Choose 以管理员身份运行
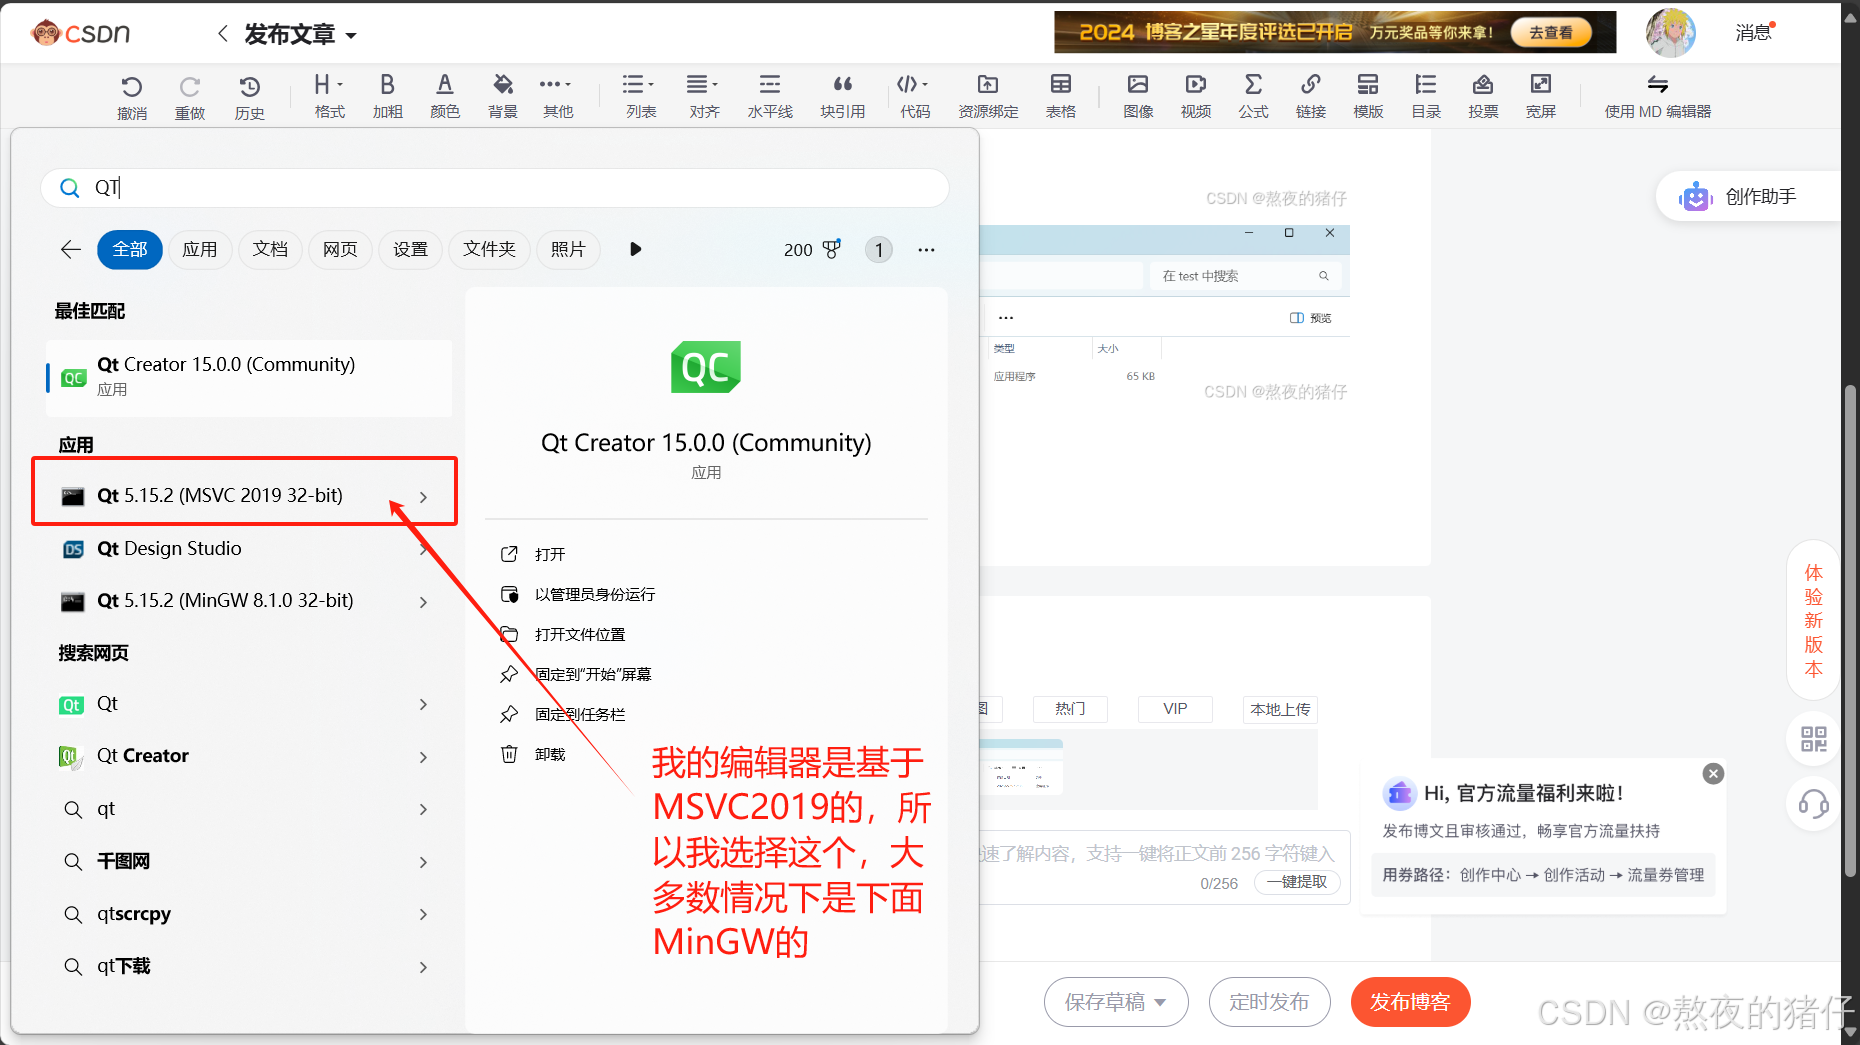The width and height of the screenshot is (1860, 1045). [594, 594]
